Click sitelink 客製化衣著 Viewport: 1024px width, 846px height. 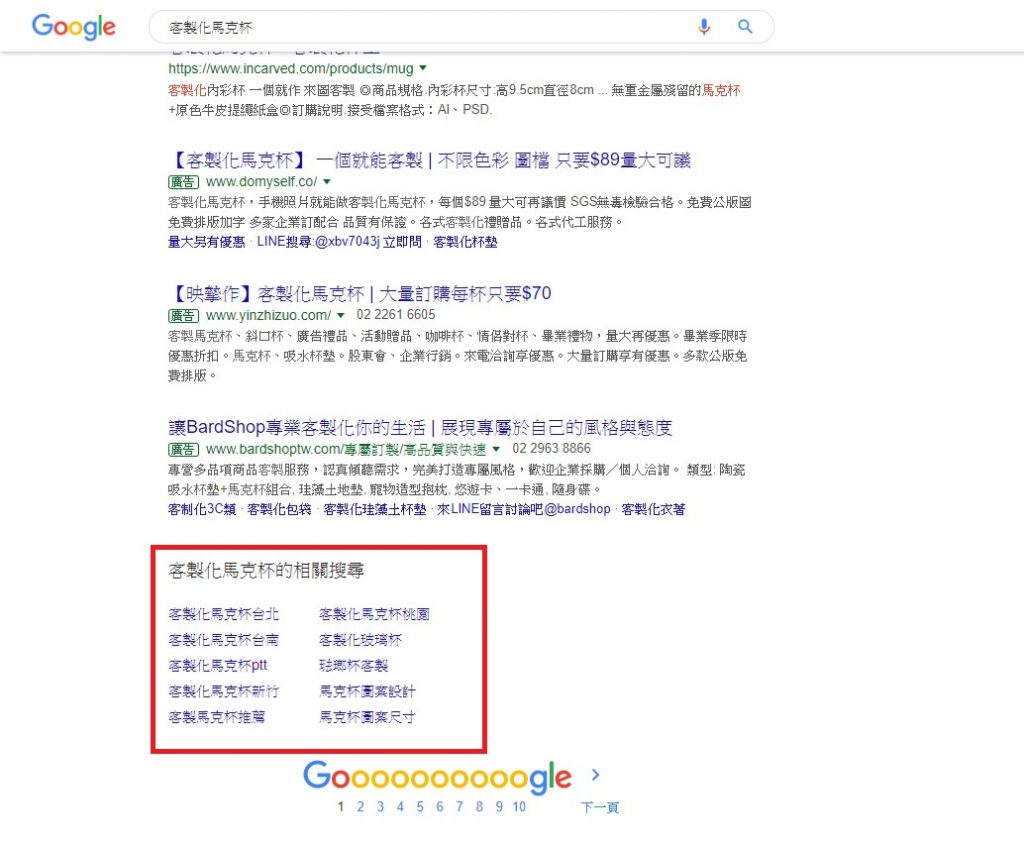coord(653,509)
